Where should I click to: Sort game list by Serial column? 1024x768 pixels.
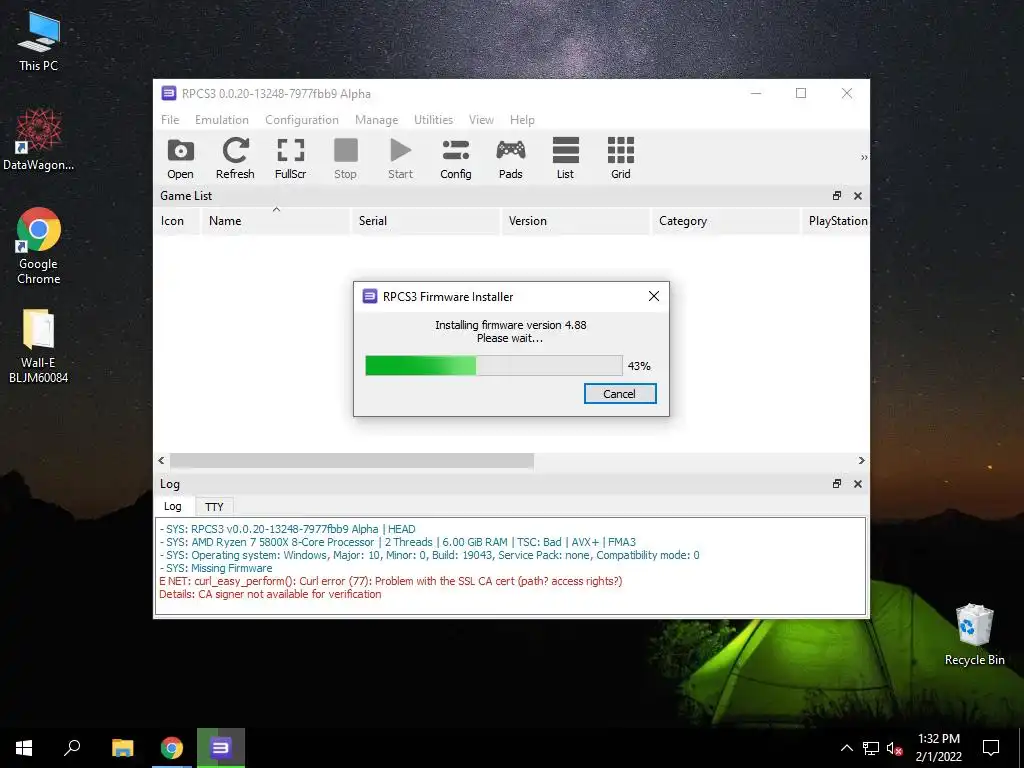(426, 221)
